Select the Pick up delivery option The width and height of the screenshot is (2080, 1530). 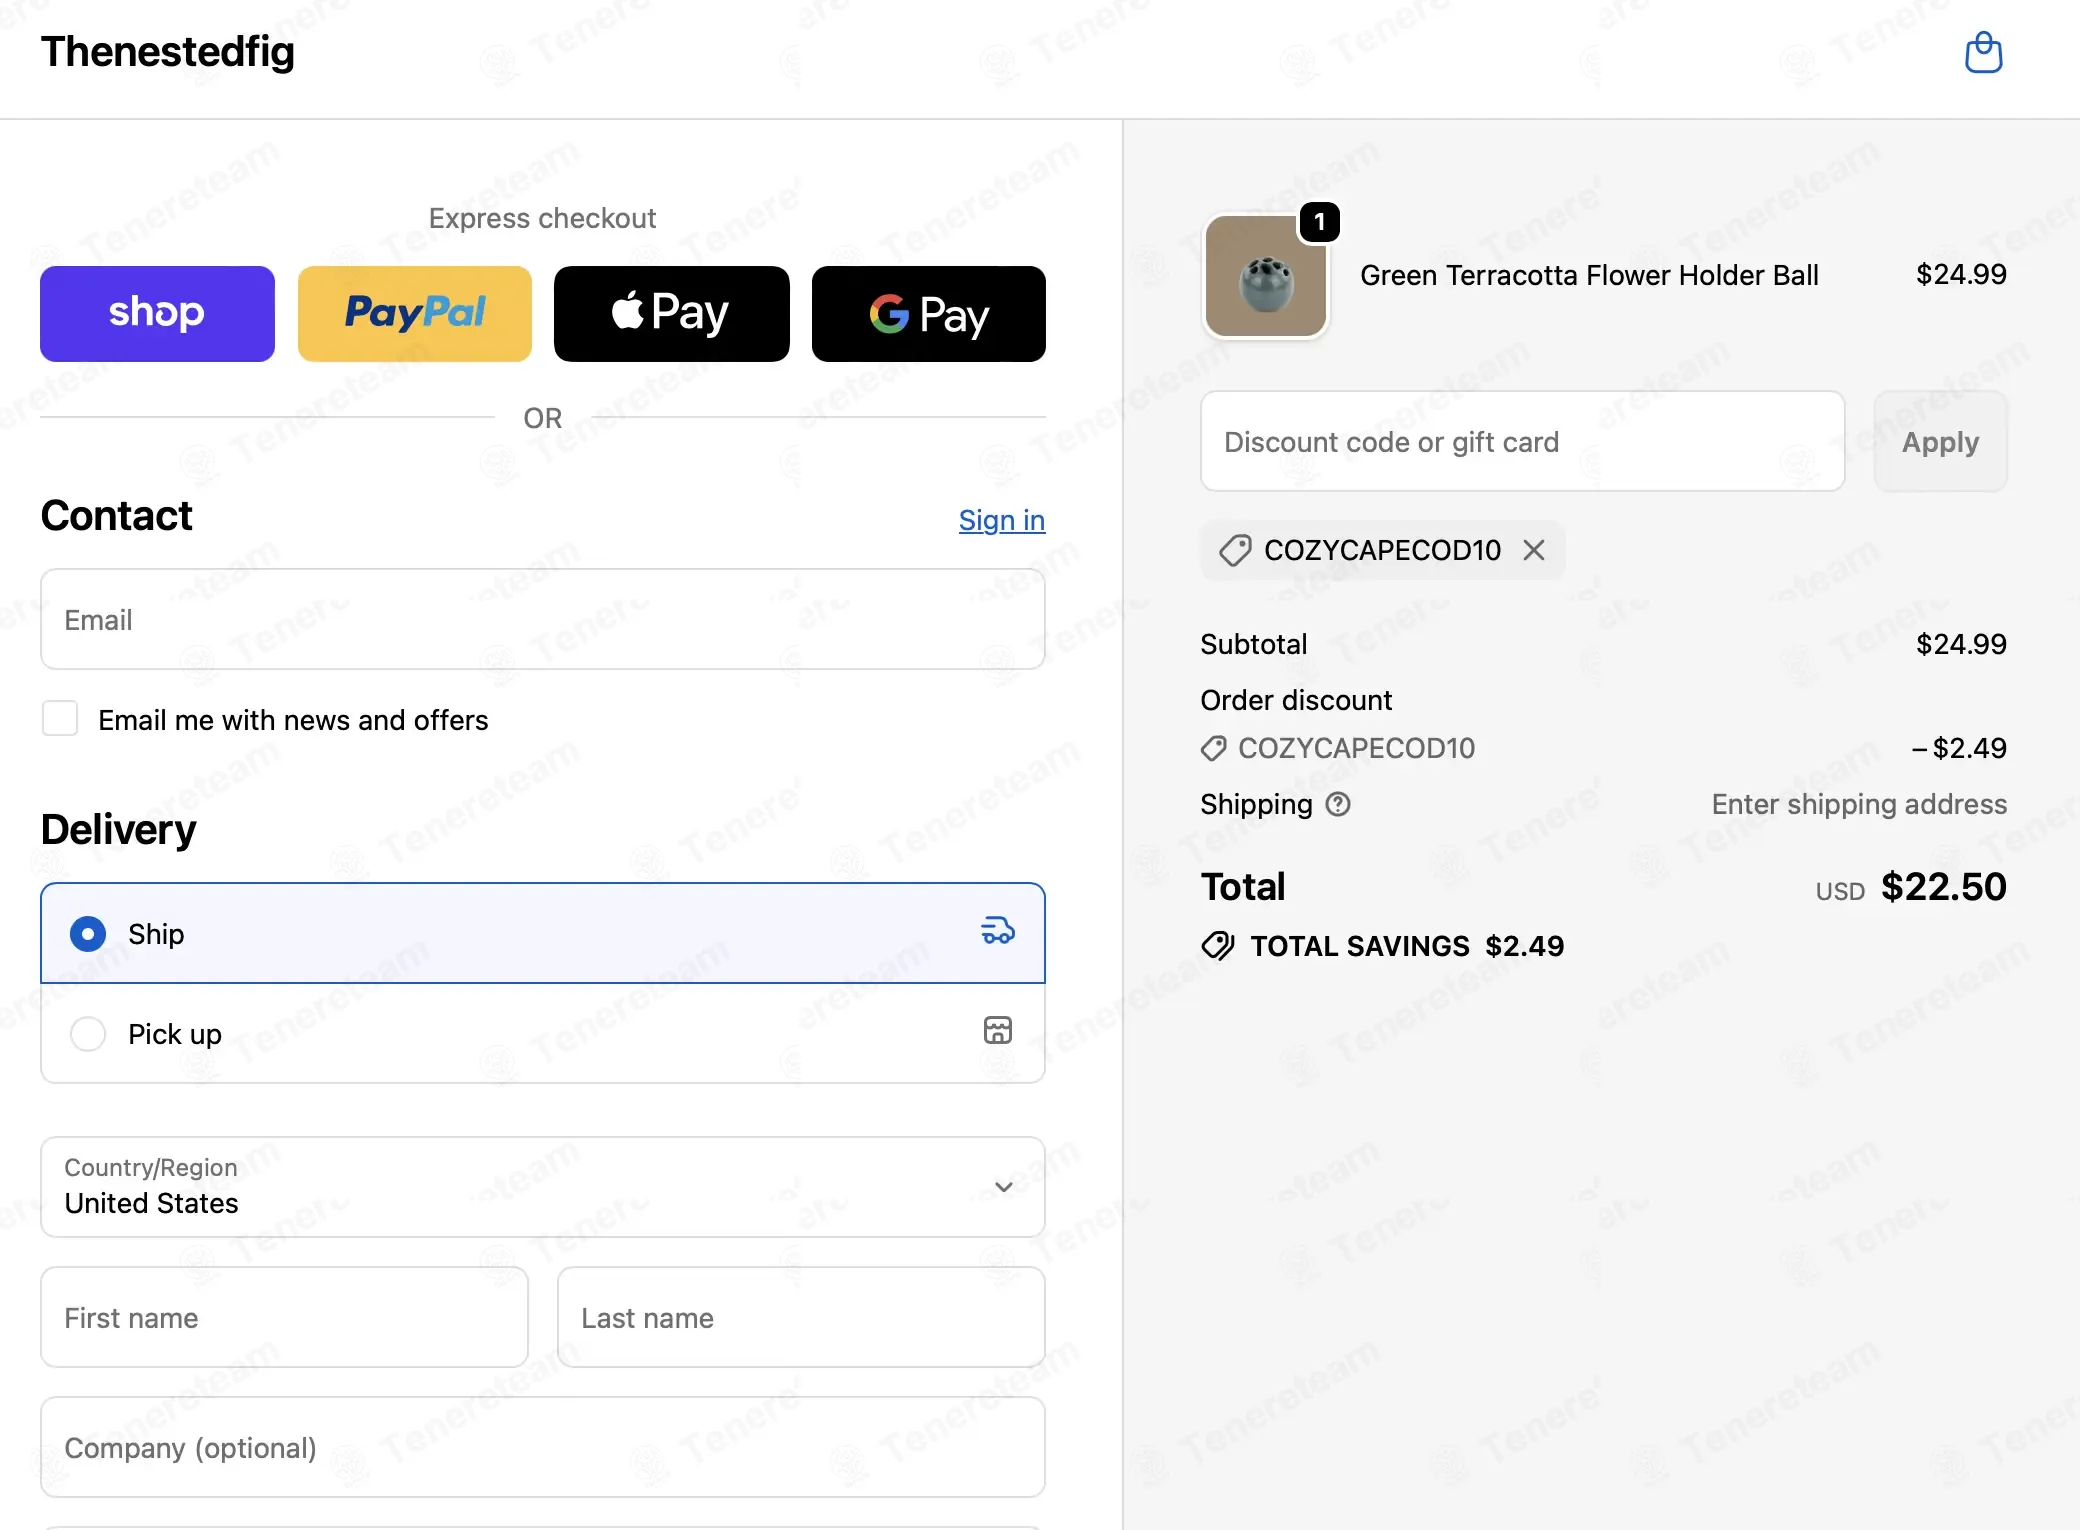[543, 1033]
